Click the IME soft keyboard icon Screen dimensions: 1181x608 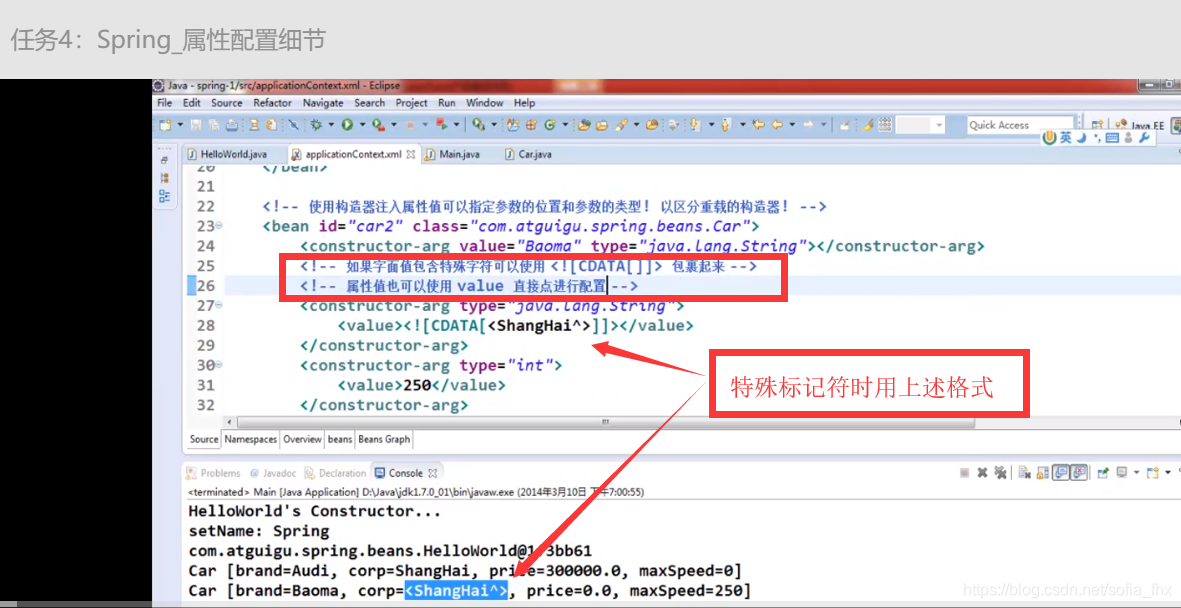[x=1112, y=137]
